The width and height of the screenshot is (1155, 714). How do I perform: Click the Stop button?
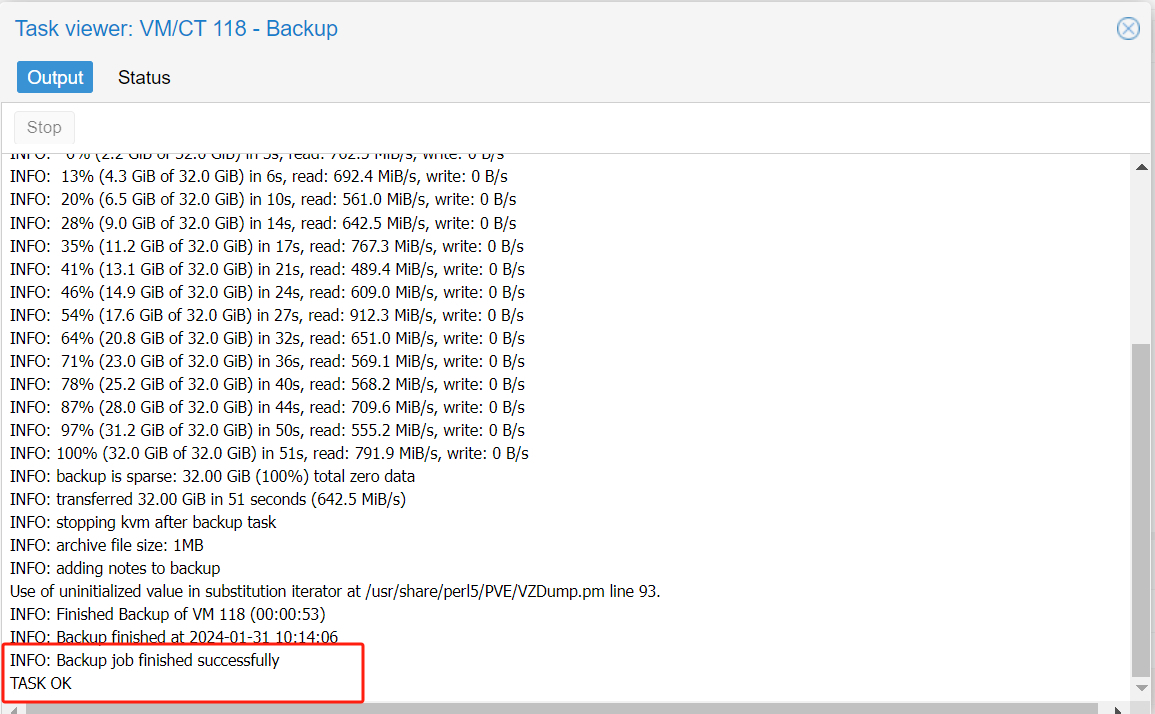click(44, 127)
